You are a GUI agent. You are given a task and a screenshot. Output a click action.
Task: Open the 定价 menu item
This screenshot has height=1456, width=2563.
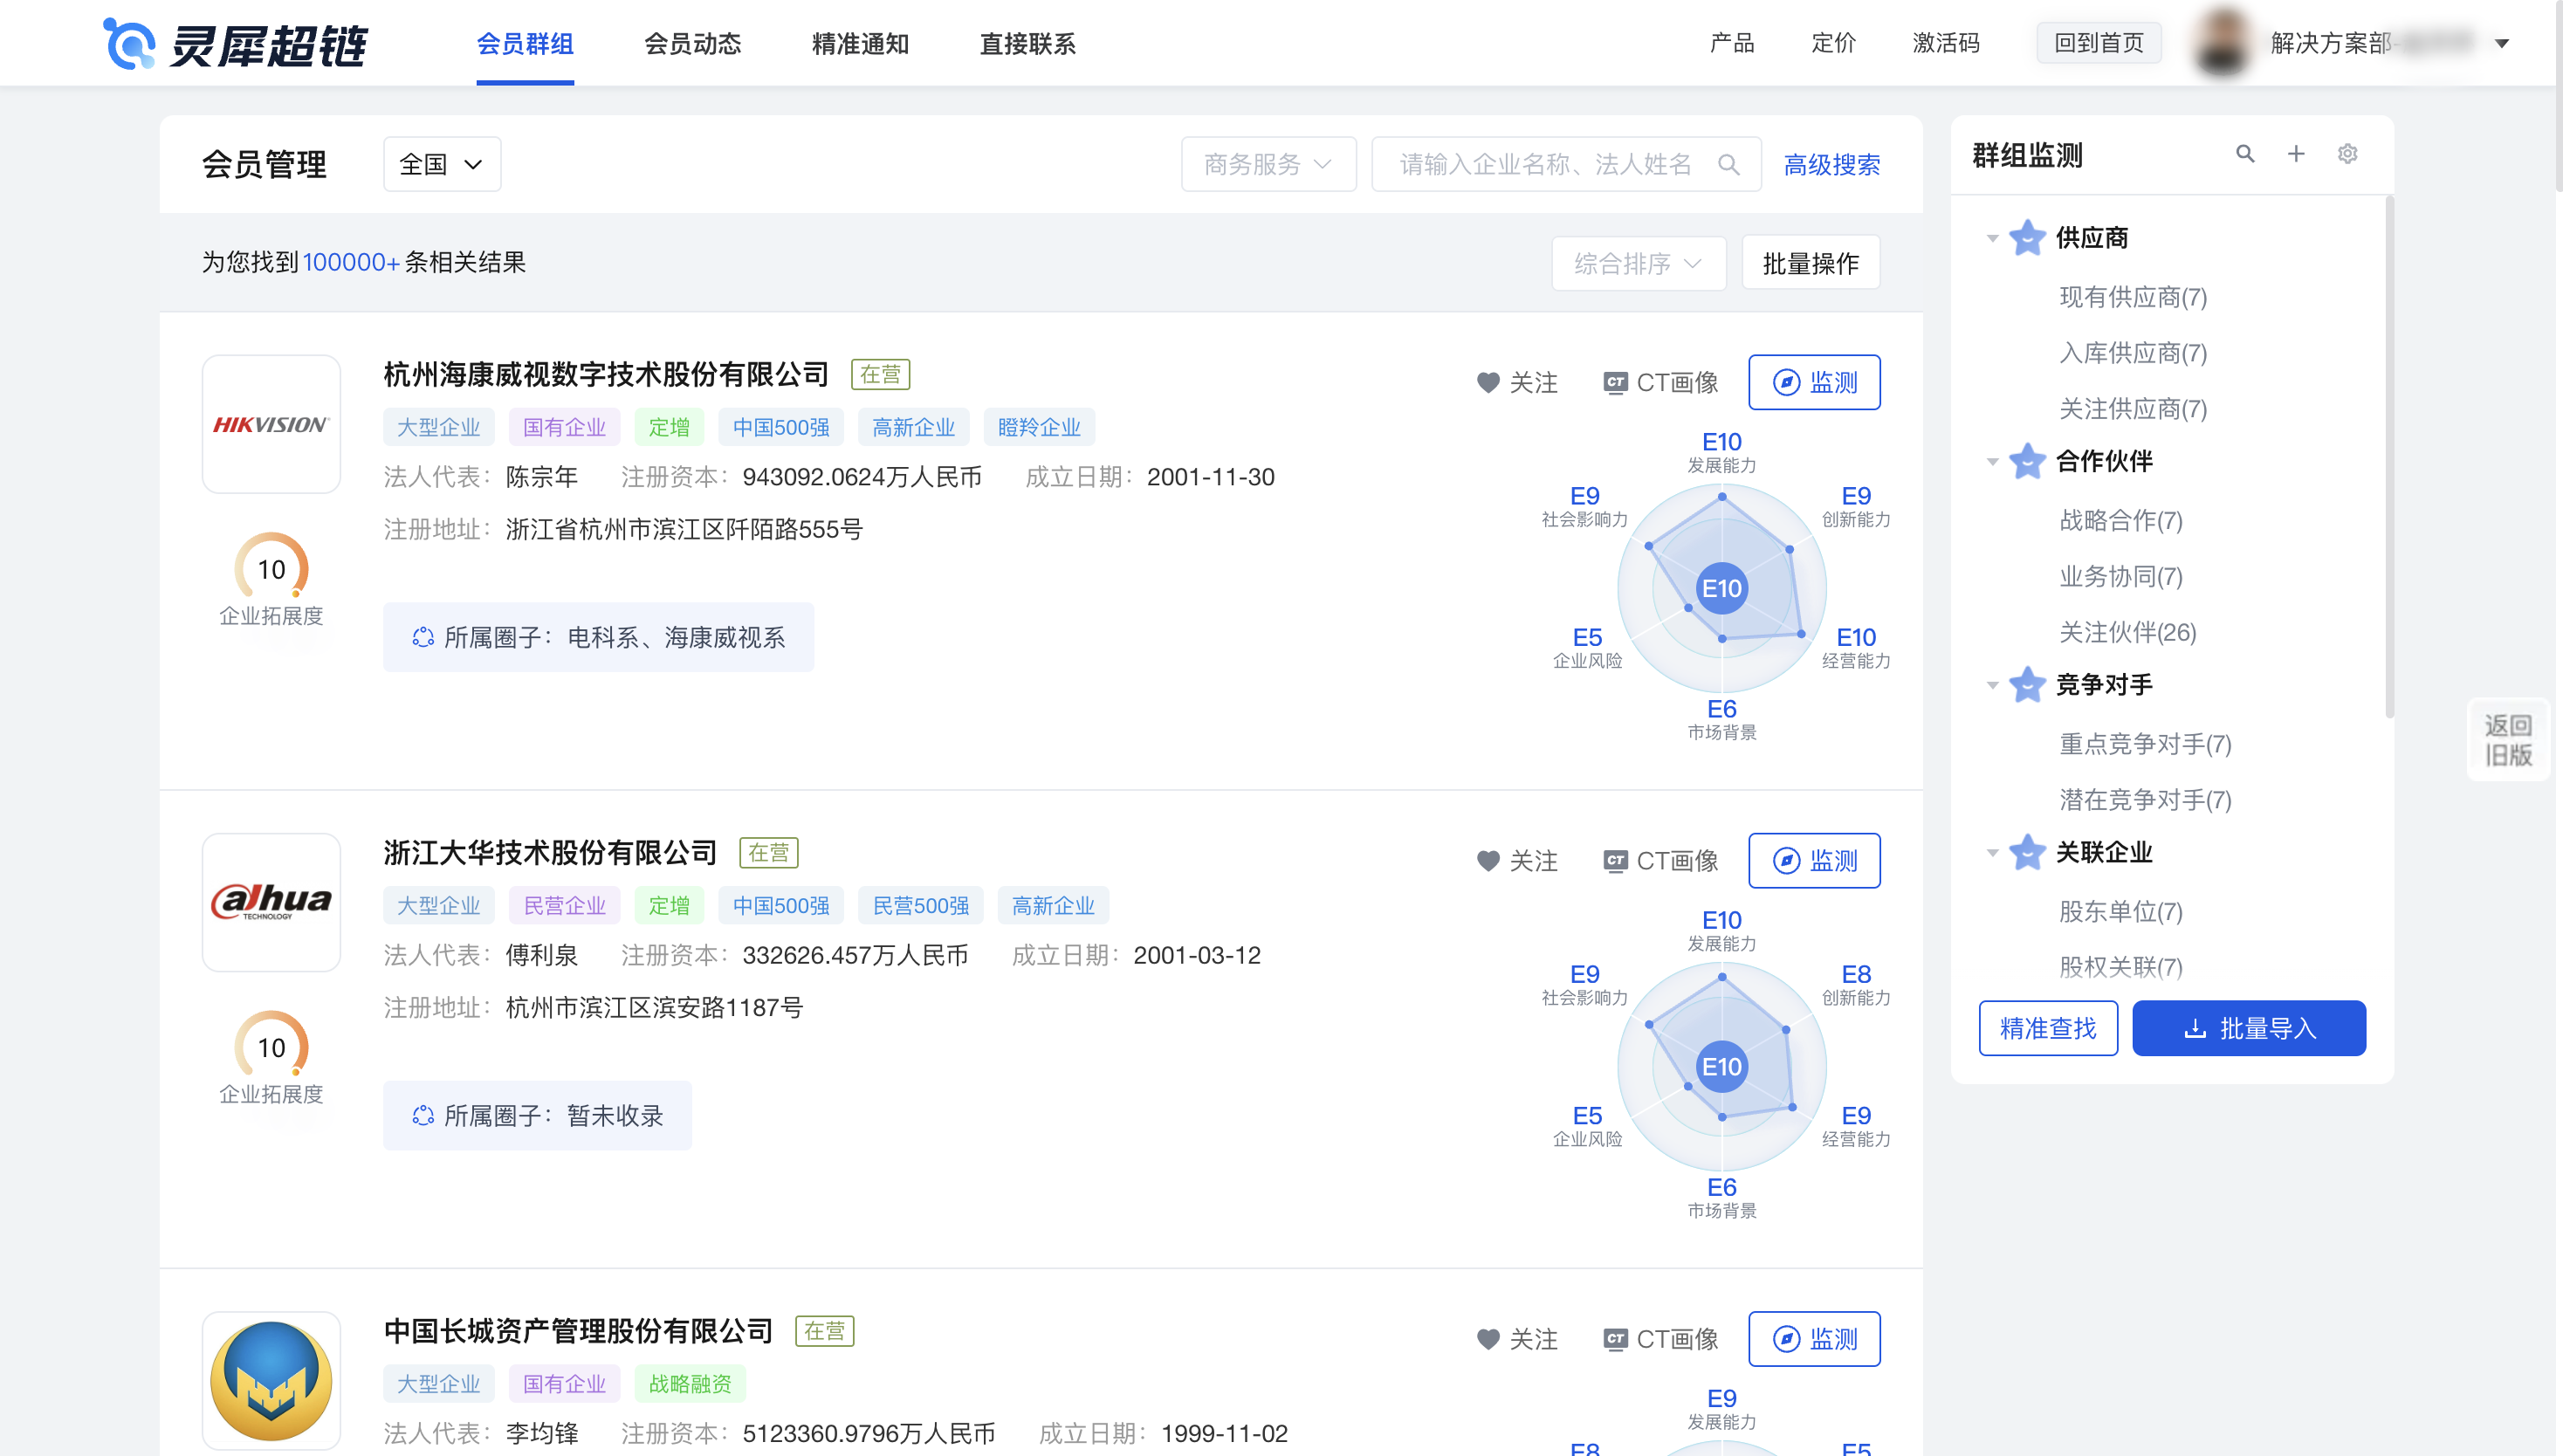[x=1833, y=43]
